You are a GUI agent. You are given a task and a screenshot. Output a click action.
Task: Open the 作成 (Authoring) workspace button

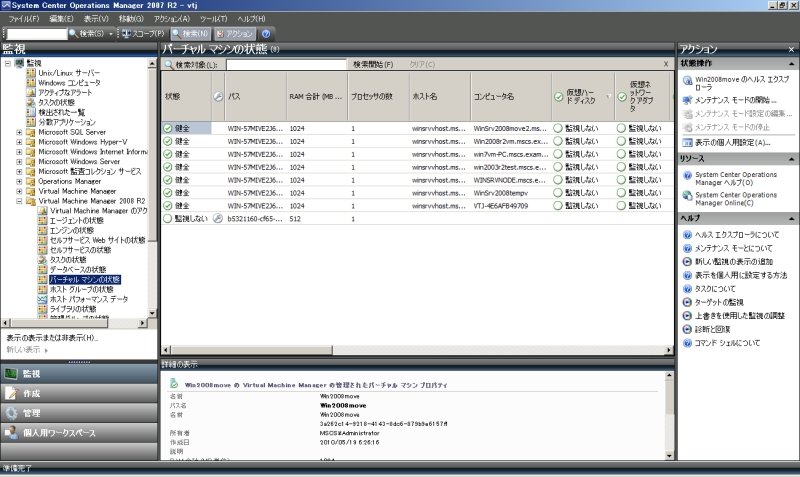click(79, 393)
